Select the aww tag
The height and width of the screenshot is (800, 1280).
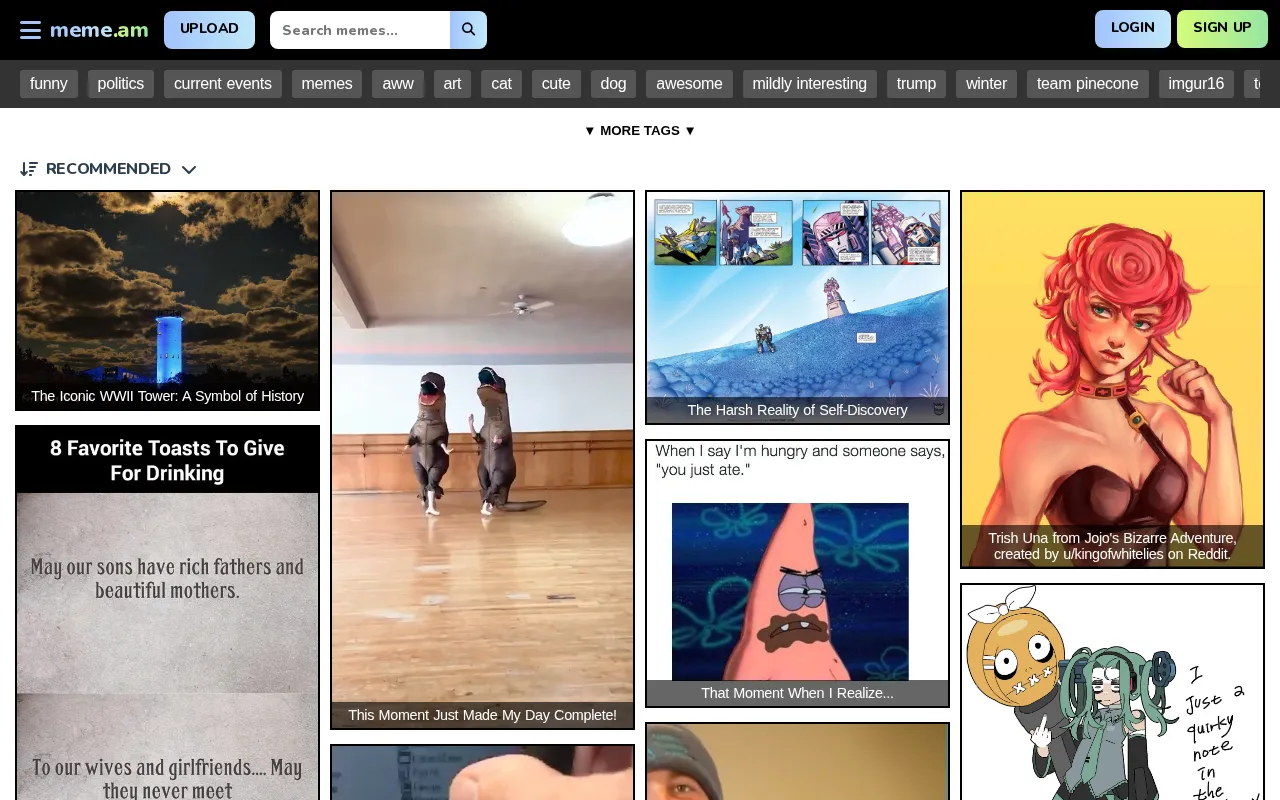[x=398, y=84]
